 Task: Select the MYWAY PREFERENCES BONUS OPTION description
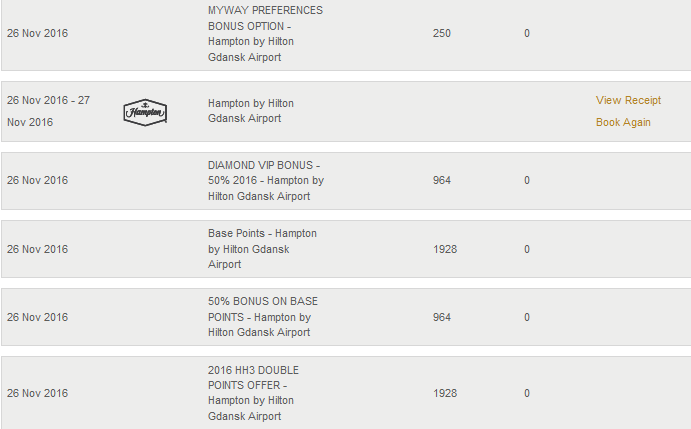265,34
